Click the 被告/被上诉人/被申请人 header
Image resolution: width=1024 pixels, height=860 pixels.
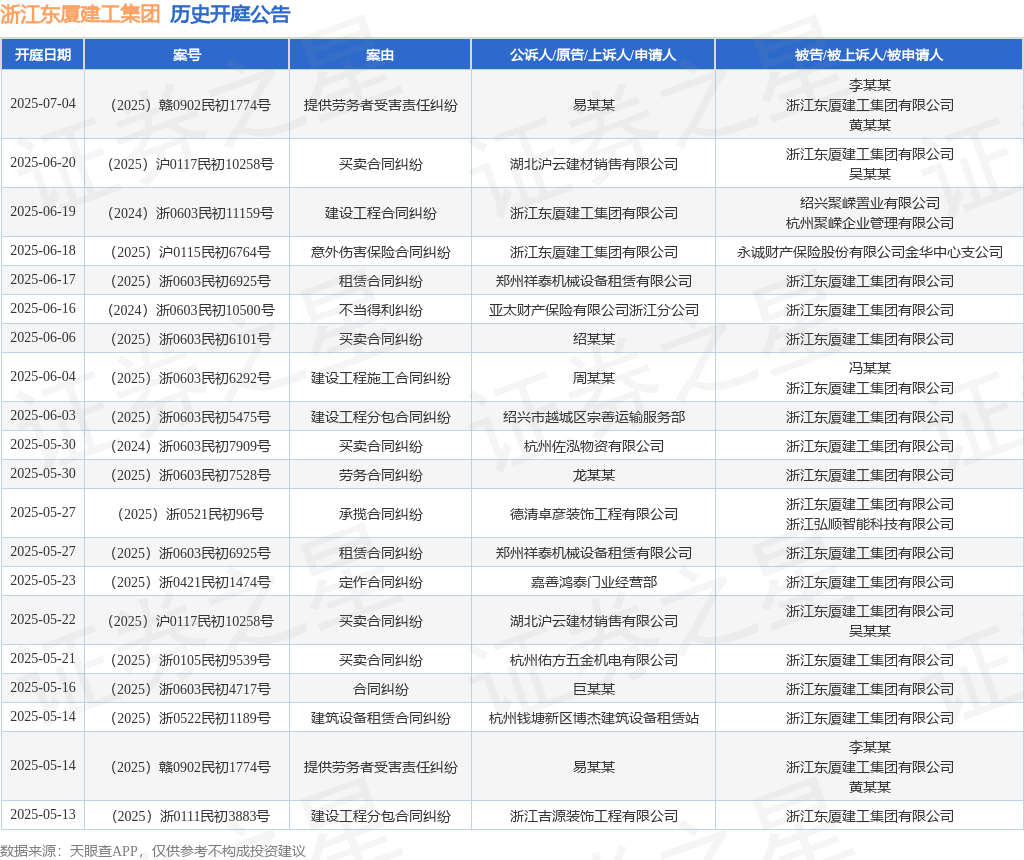tap(869, 55)
